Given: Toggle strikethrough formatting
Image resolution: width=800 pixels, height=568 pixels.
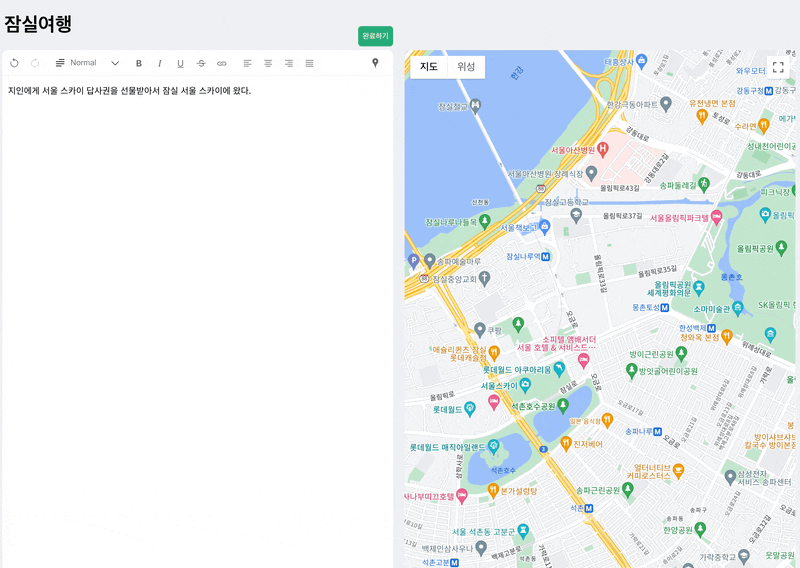Looking at the screenshot, I should coord(201,63).
